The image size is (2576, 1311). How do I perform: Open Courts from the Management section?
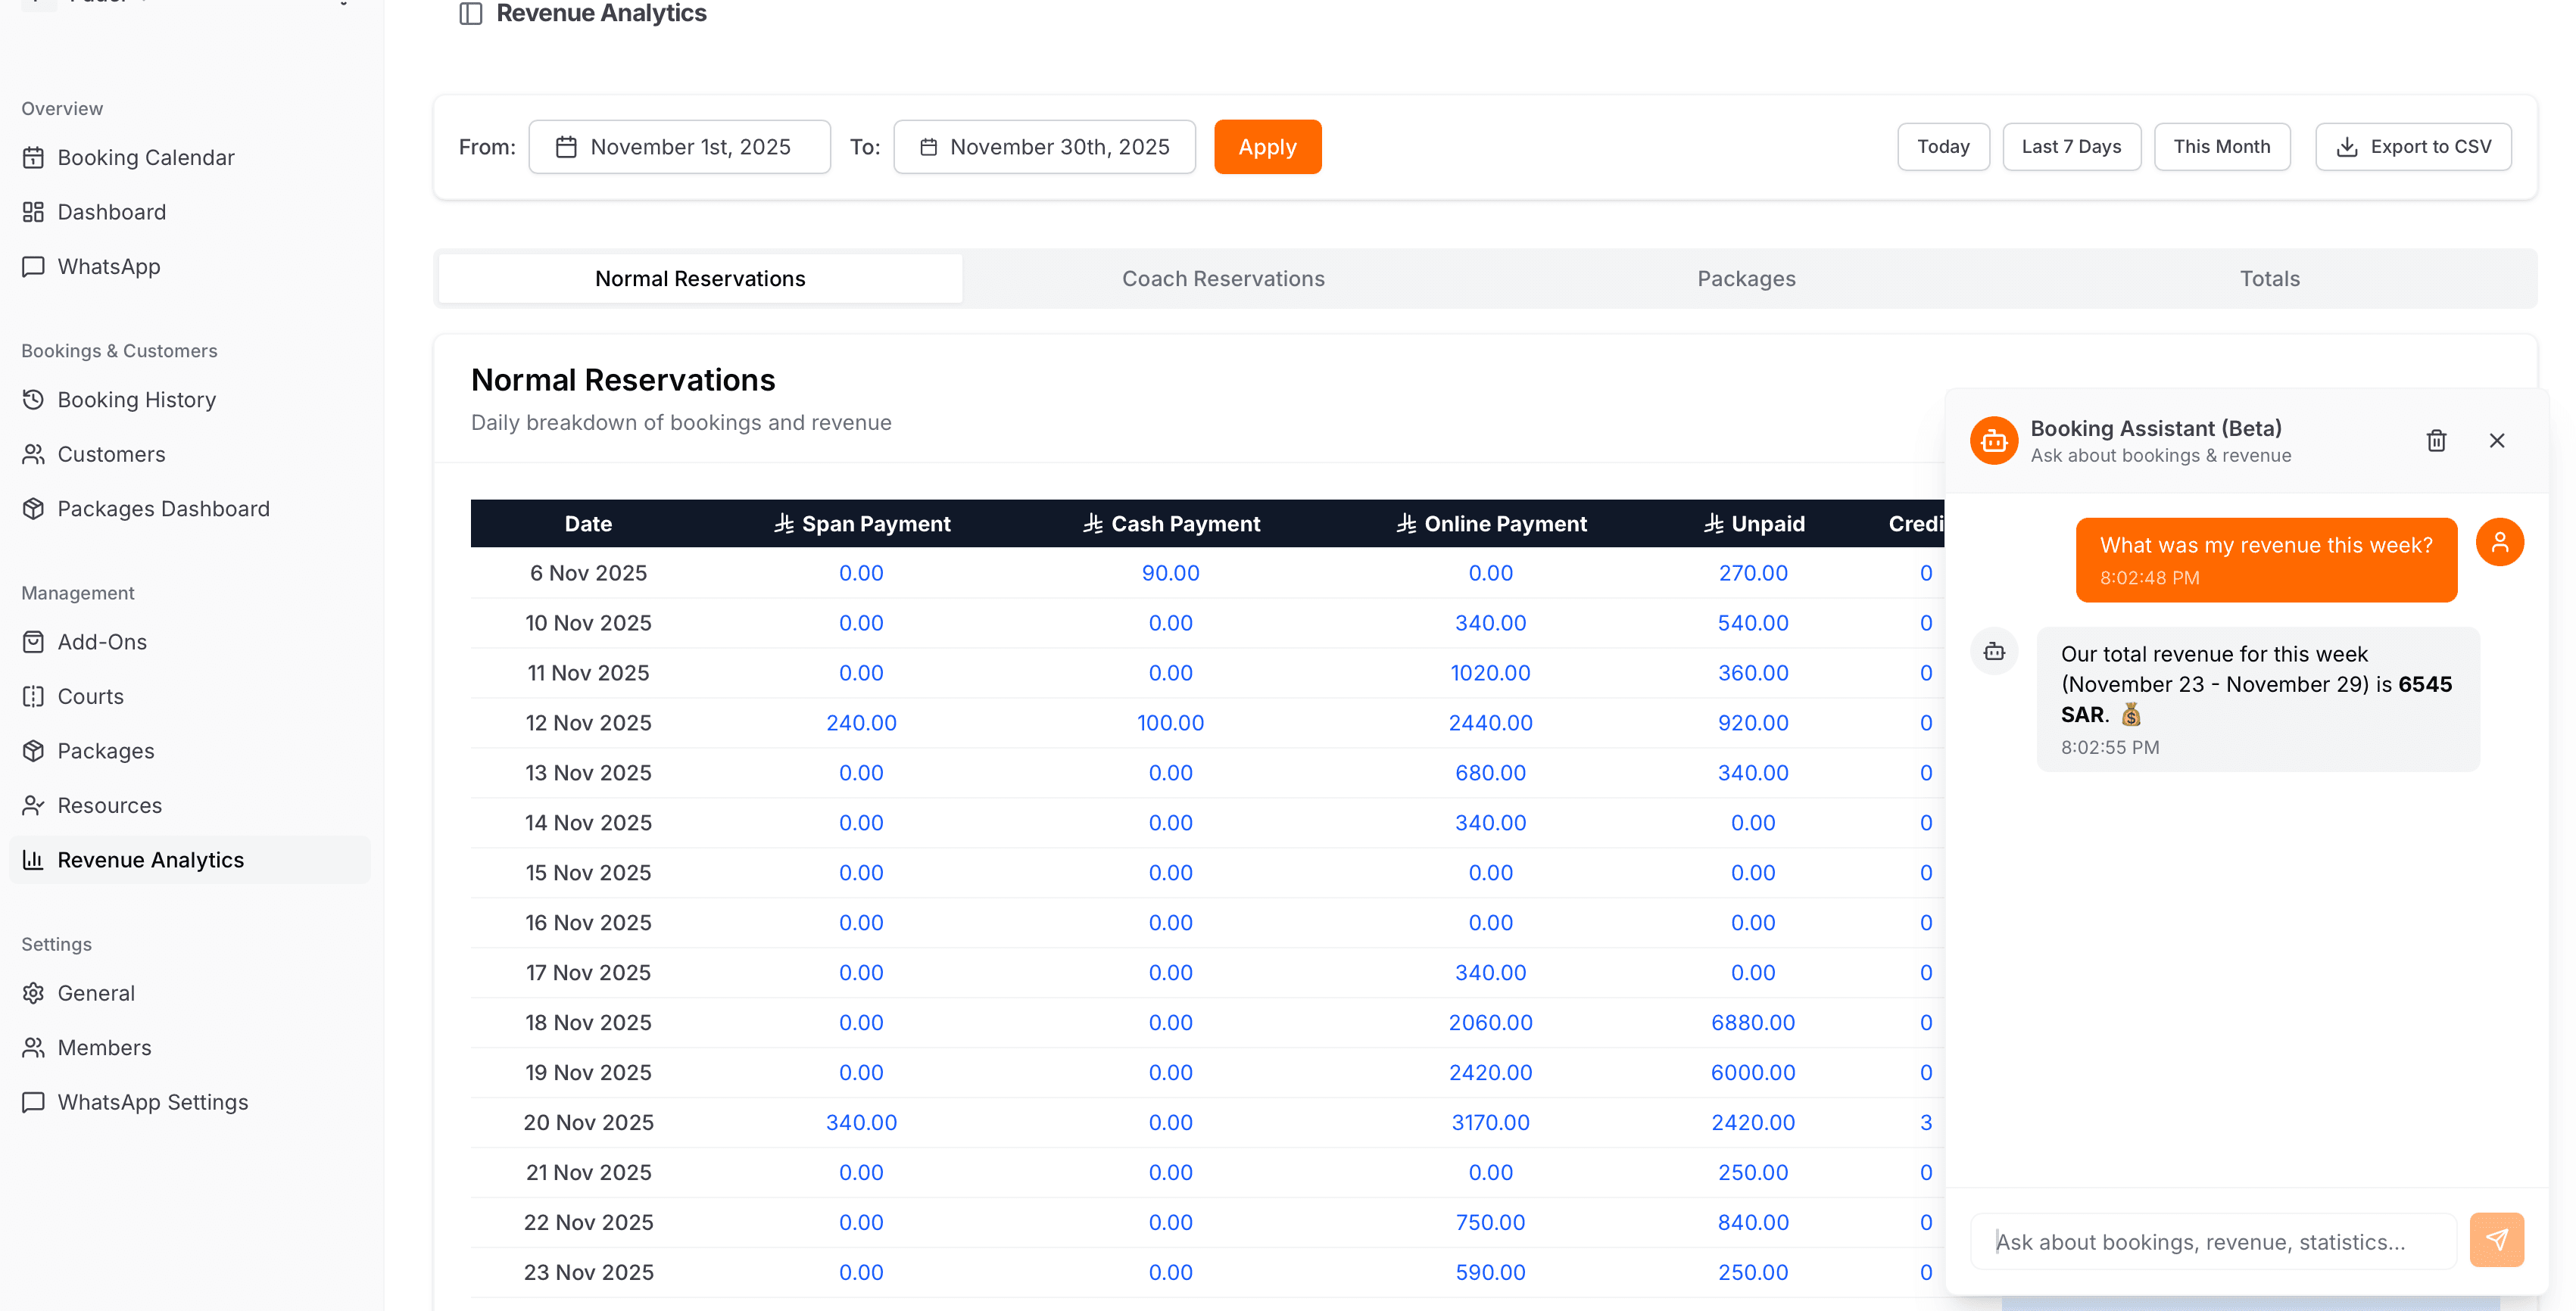pos(90,696)
